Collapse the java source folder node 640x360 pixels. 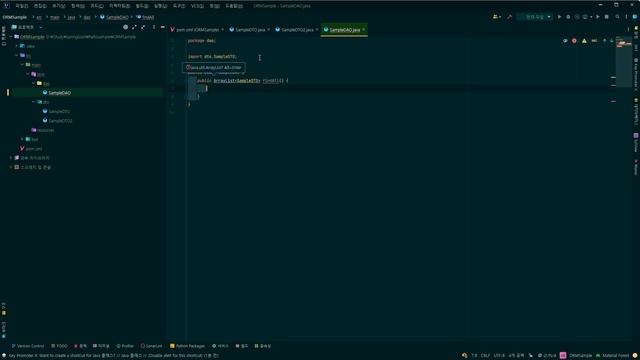pos(28,74)
